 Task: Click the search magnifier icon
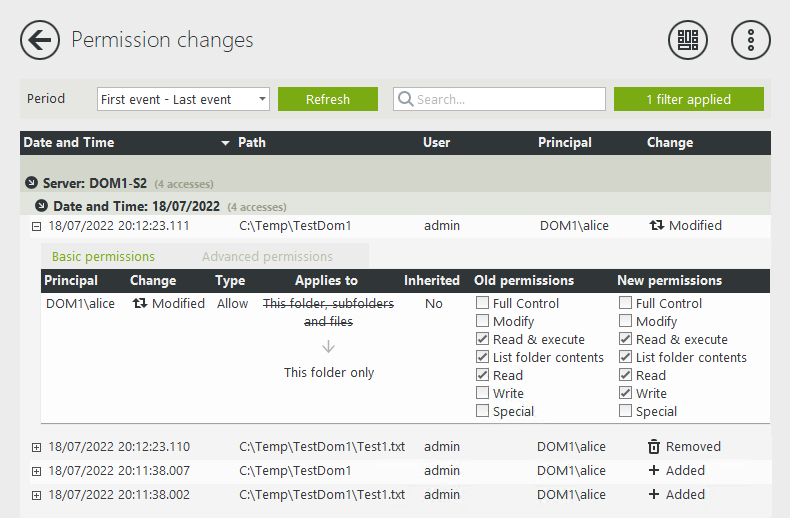point(406,100)
